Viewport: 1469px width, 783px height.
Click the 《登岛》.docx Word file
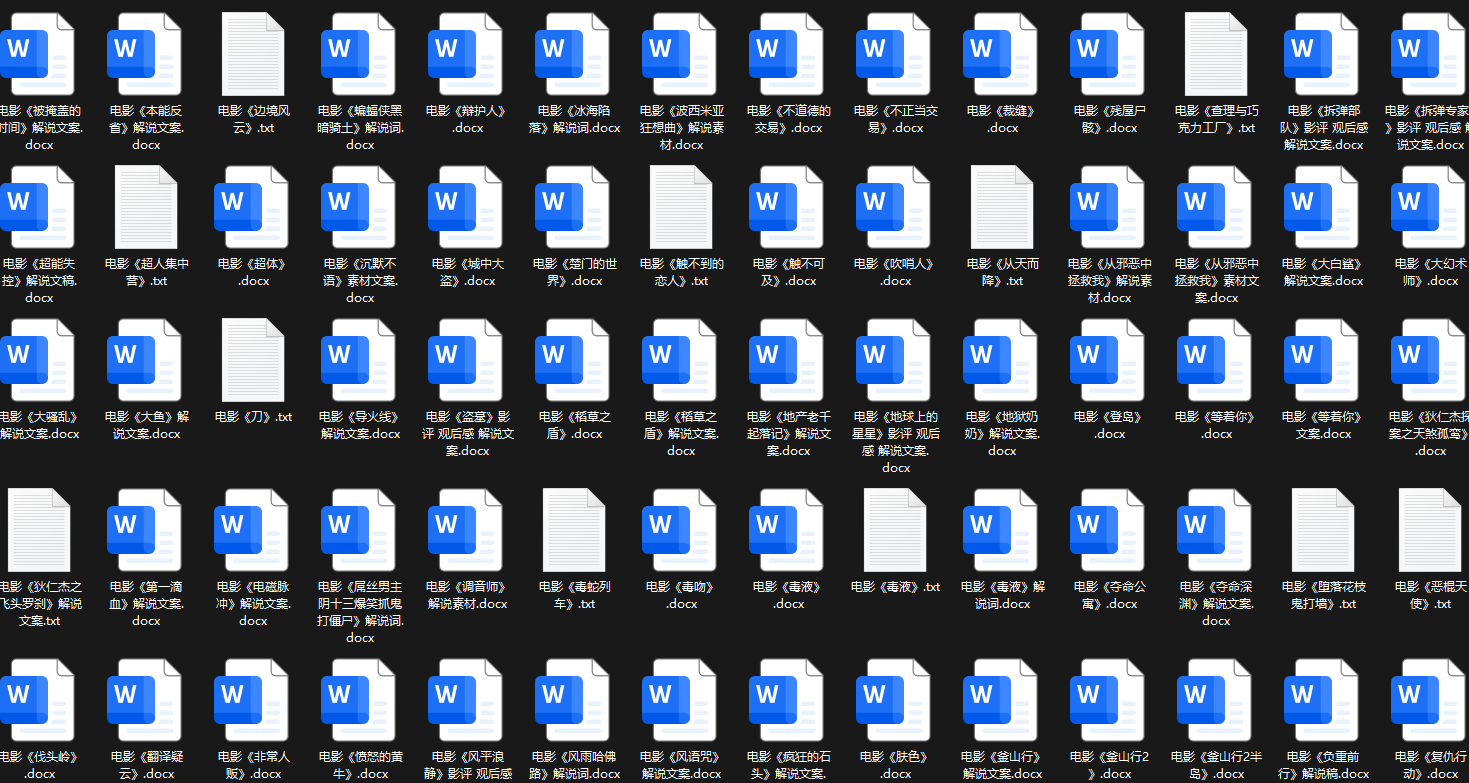(x=1109, y=359)
